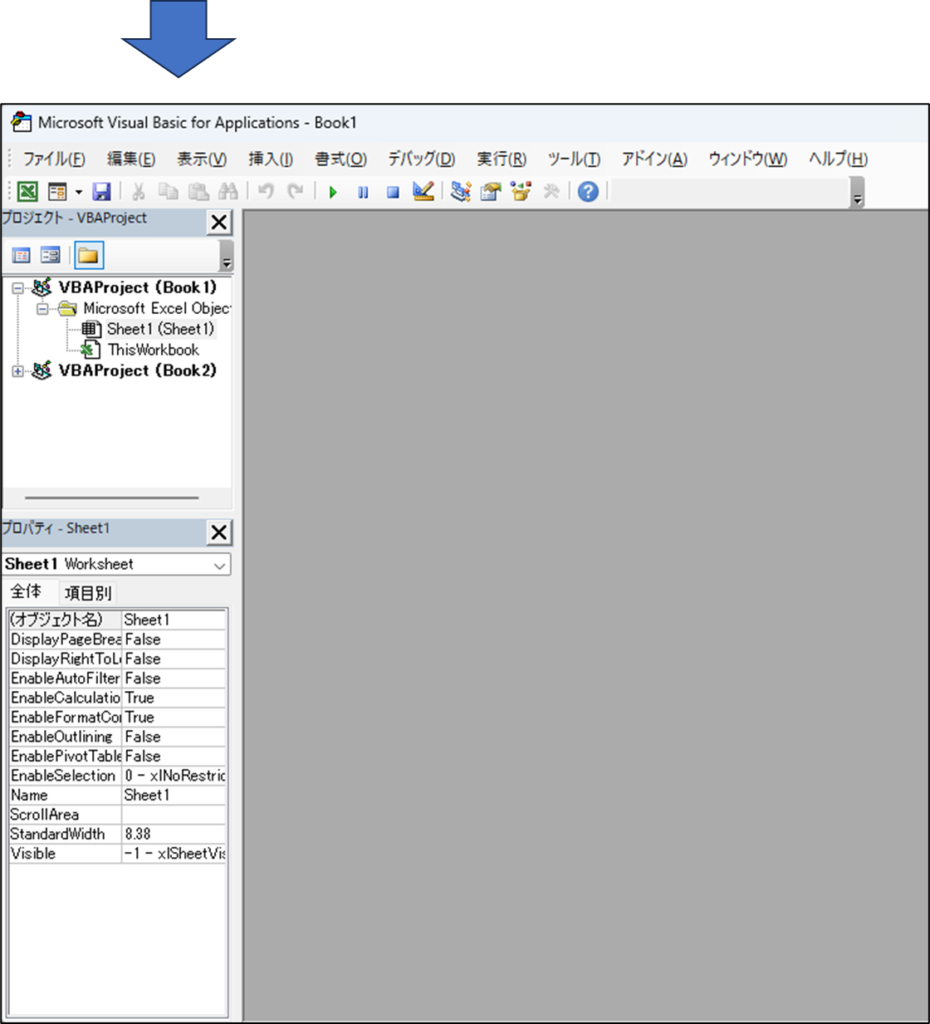The height and width of the screenshot is (1024, 930).
Task: Open the 書式(O) menu
Action: coord(340,159)
